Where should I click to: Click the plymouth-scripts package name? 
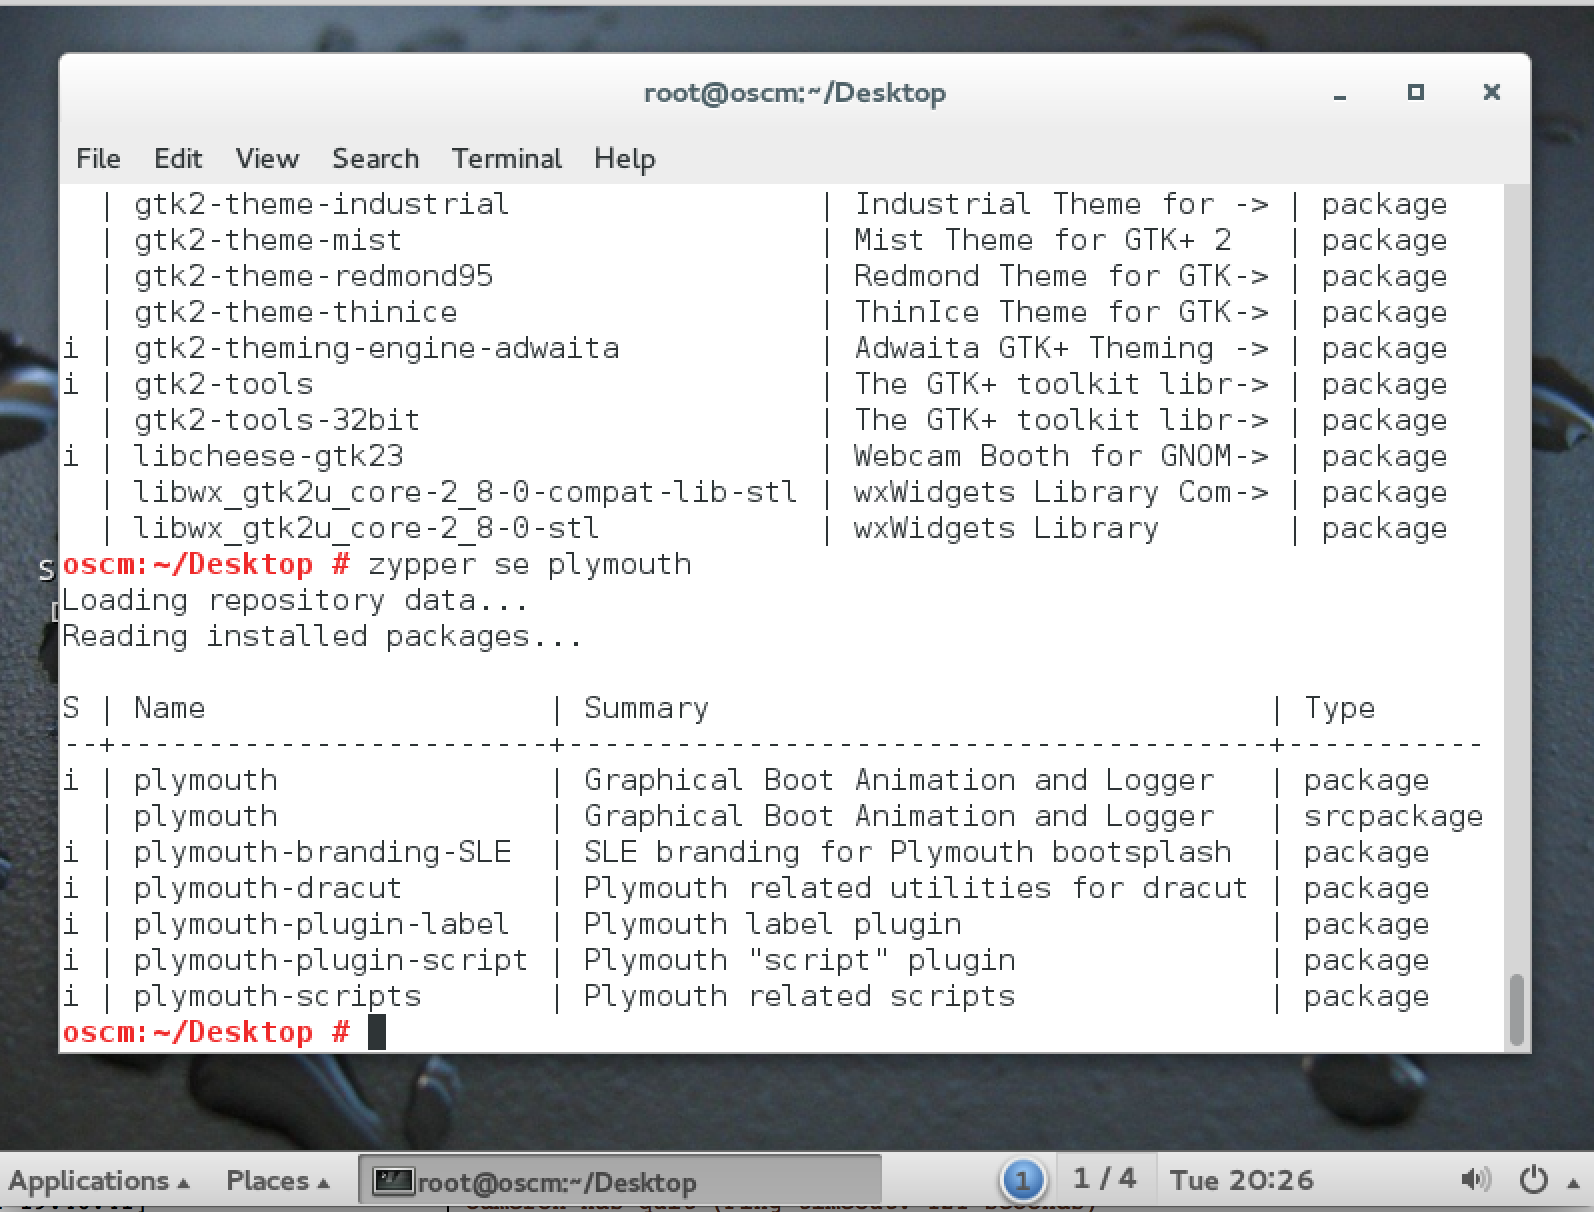[277, 996]
